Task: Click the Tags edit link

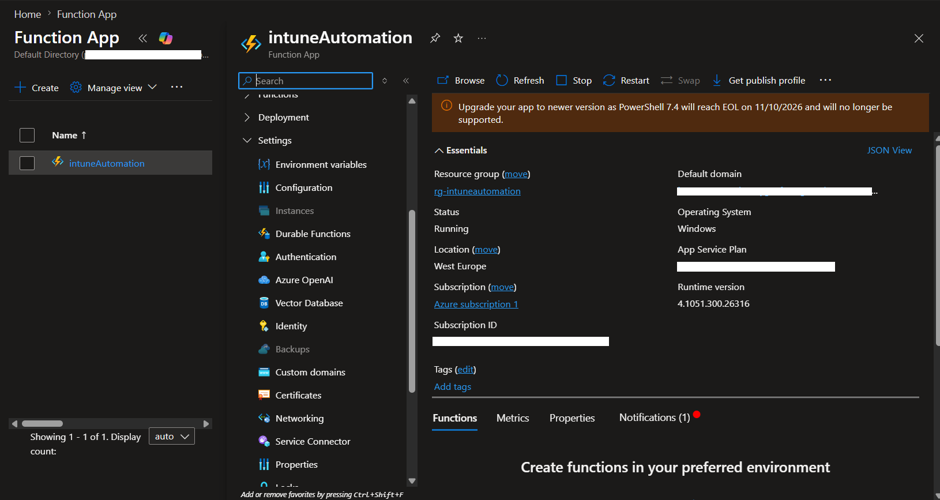Action: point(466,369)
